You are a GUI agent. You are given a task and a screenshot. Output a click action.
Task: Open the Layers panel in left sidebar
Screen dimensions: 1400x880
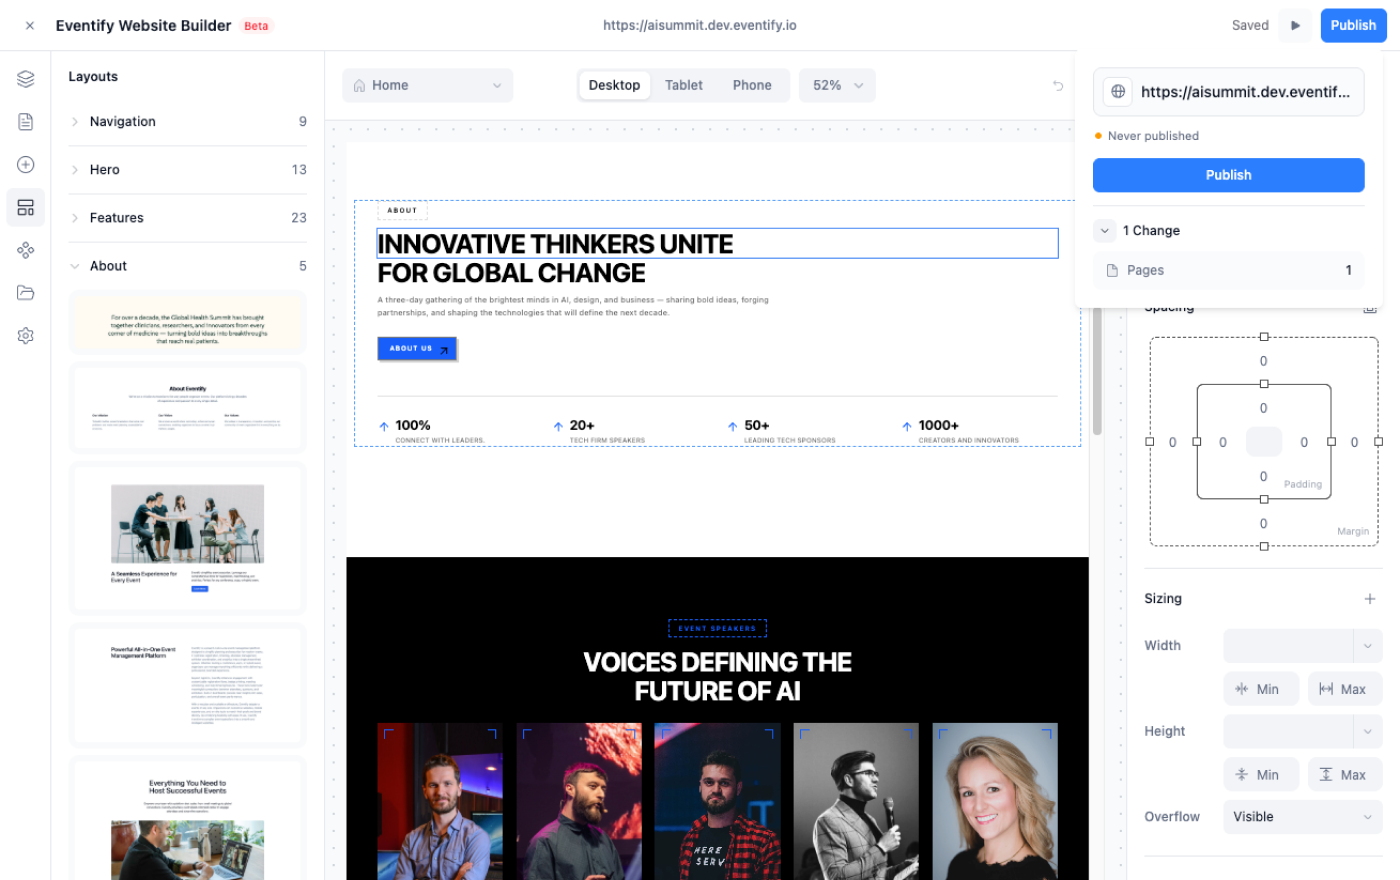26,79
